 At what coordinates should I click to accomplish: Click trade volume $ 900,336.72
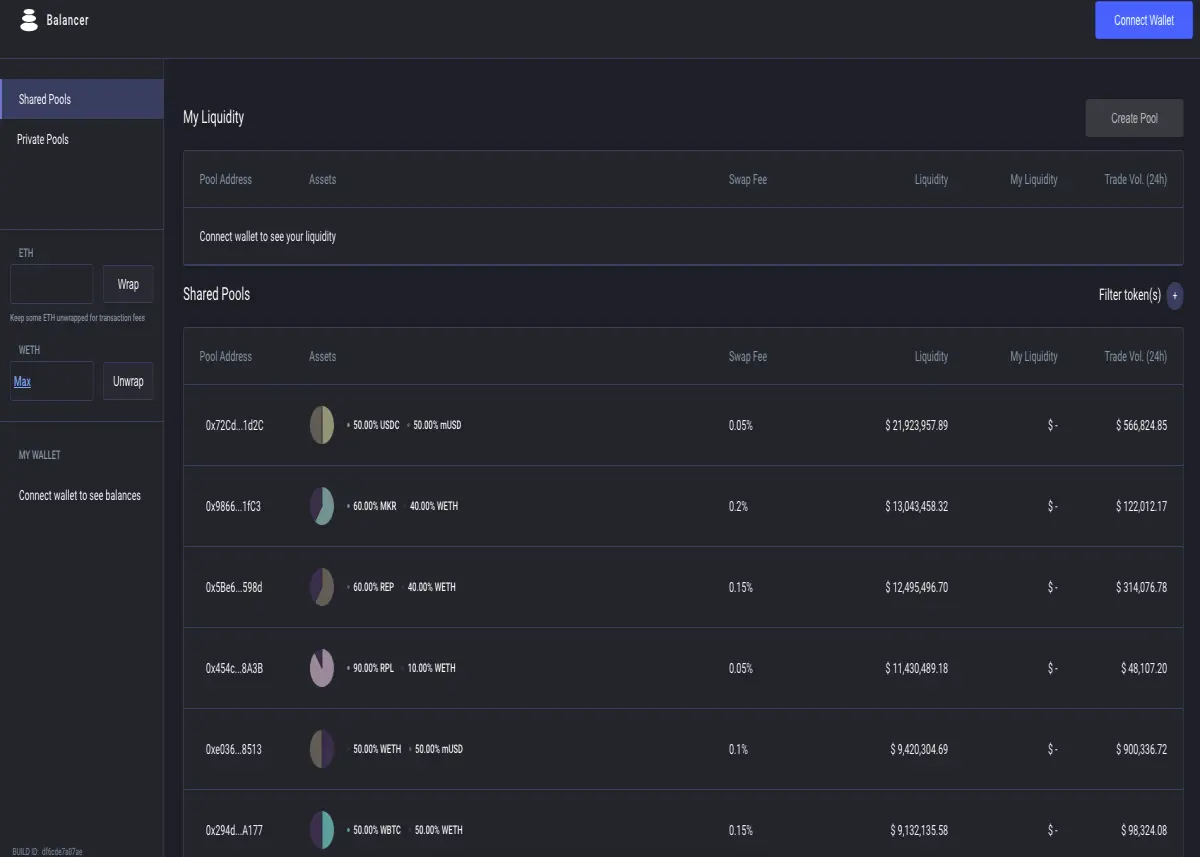coord(1141,749)
